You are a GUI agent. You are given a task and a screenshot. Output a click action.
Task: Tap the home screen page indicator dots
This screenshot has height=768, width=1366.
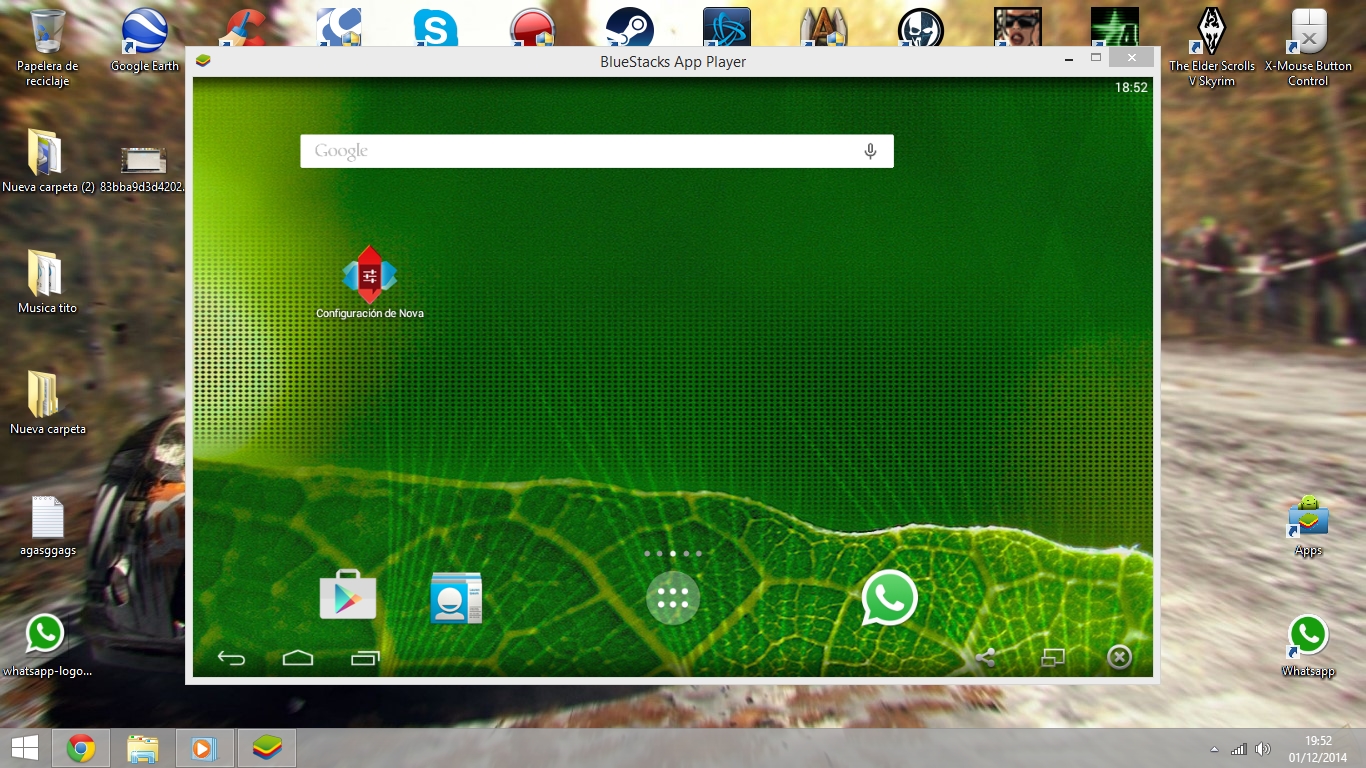pos(673,553)
